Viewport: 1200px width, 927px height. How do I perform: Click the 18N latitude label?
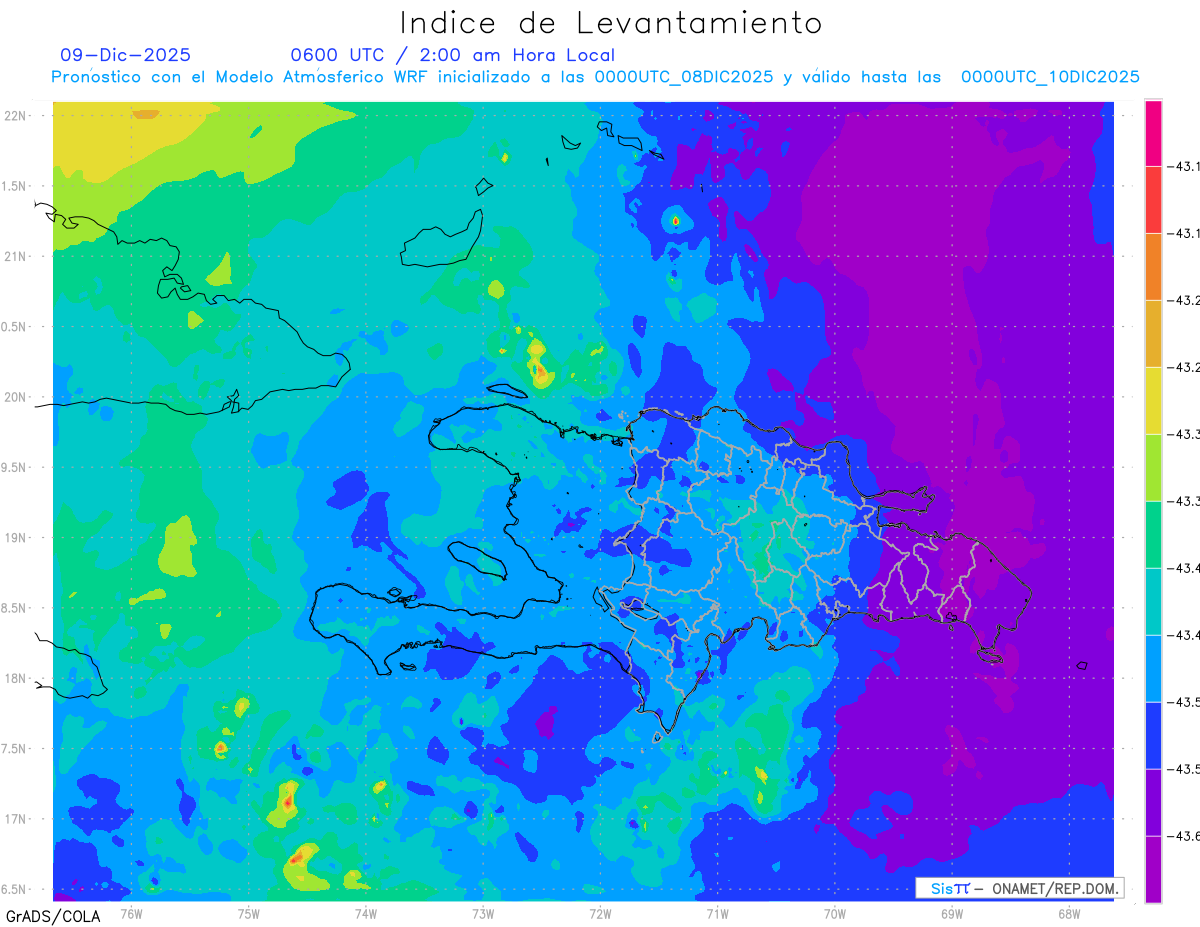17,678
